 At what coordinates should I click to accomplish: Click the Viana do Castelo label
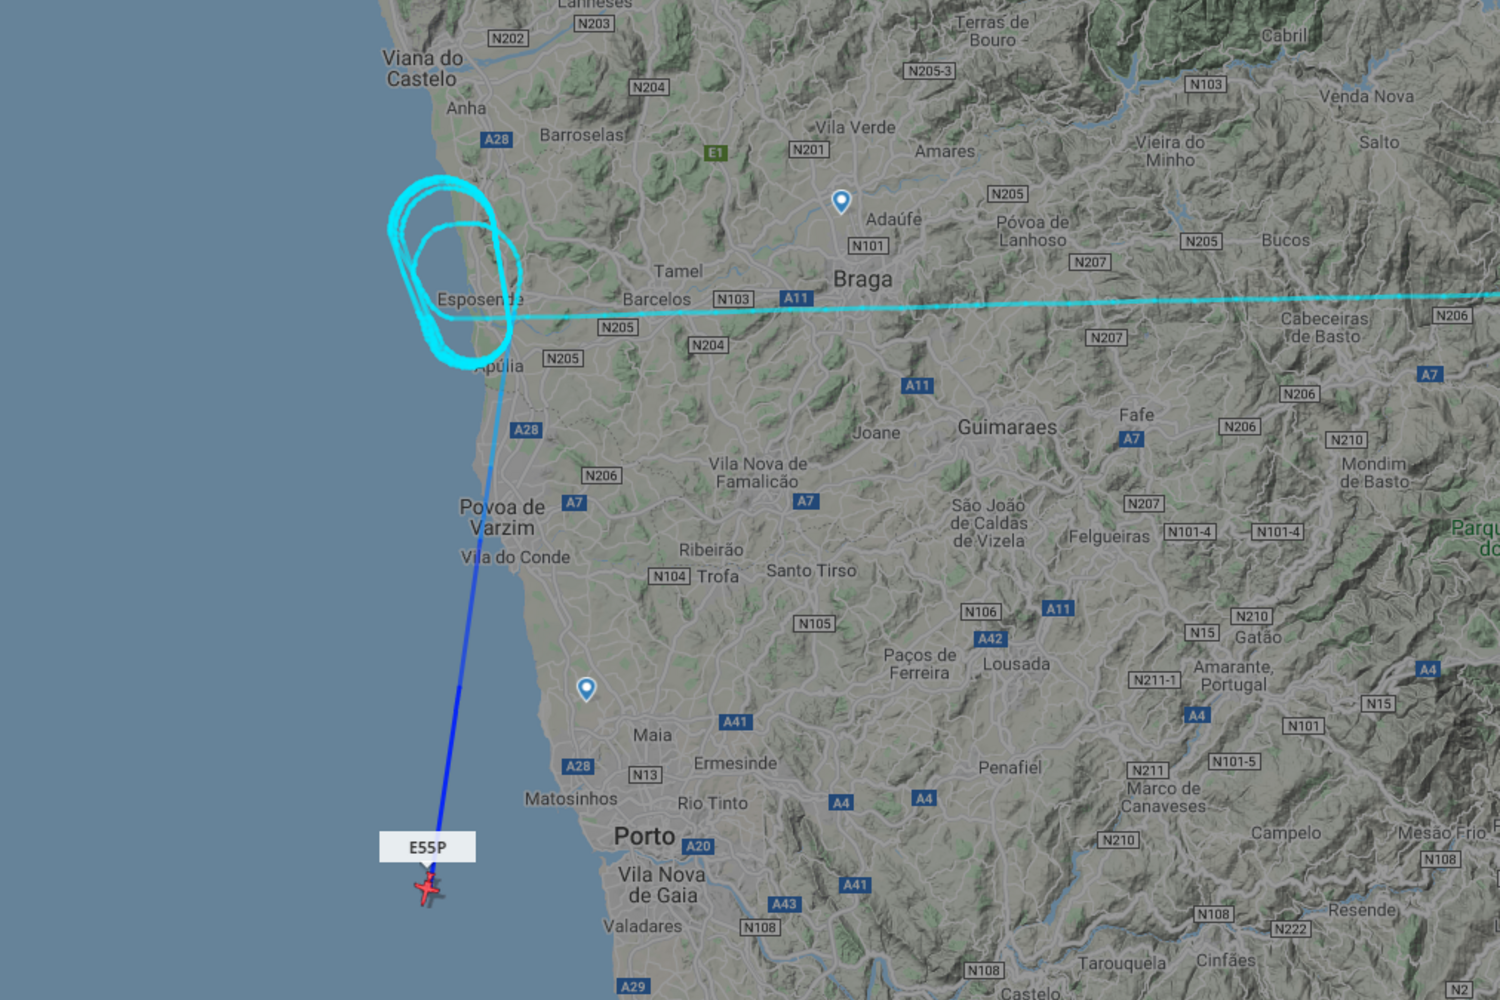[422, 68]
